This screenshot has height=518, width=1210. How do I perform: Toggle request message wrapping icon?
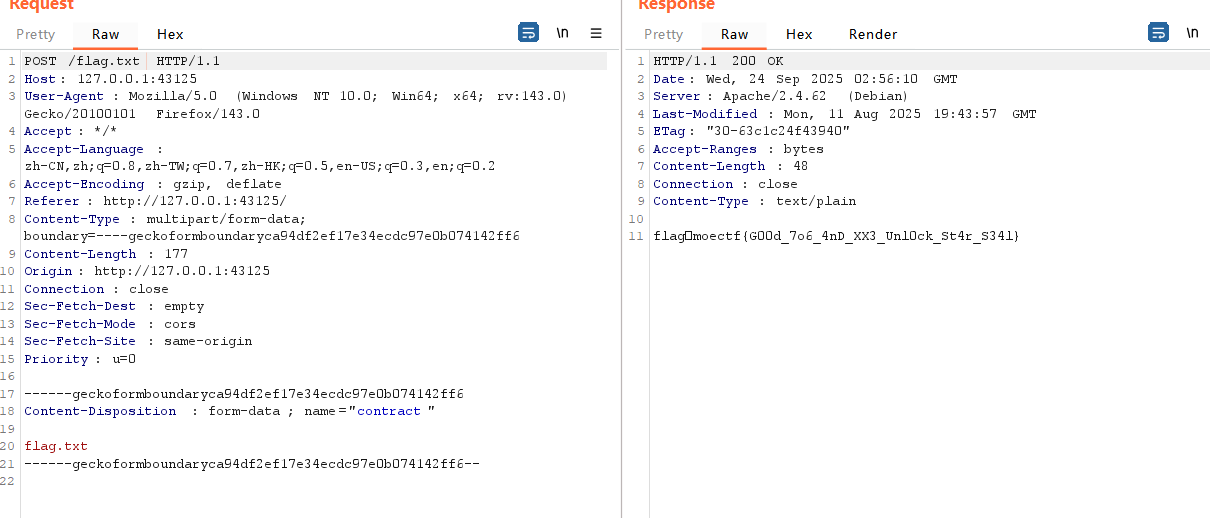pyautogui.click(x=528, y=33)
